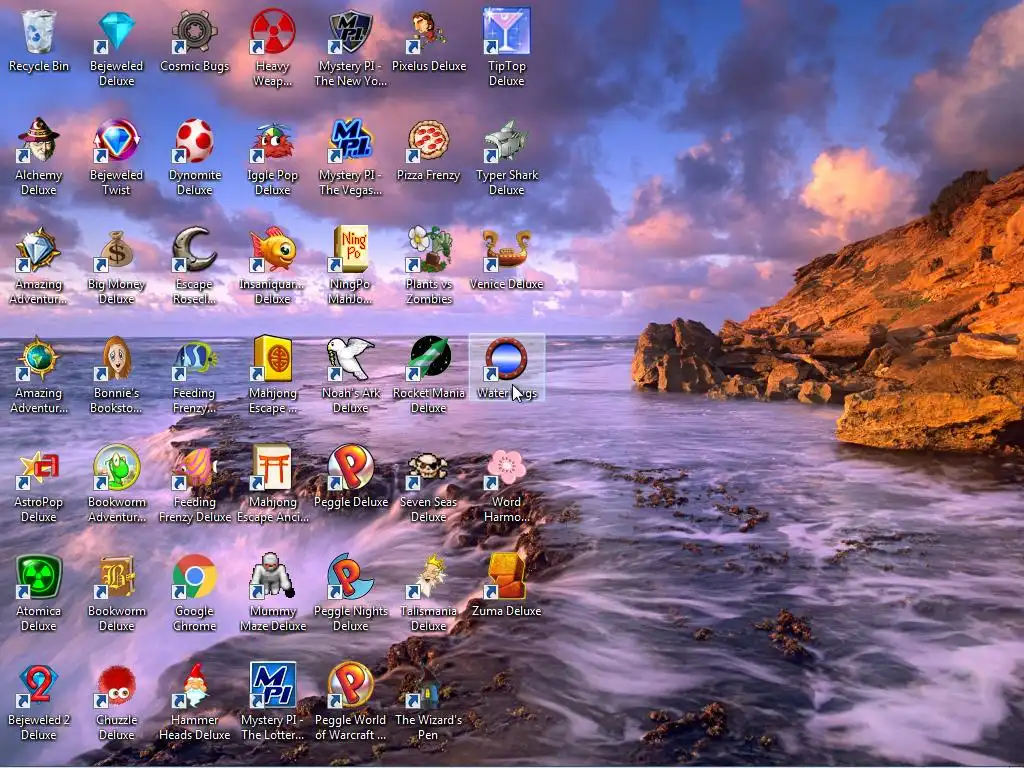Image resolution: width=1024 pixels, height=768 pixels.
Task: Select the Water Bugs porthole icon
Action: pyautogui.click(x=506, y=359)
